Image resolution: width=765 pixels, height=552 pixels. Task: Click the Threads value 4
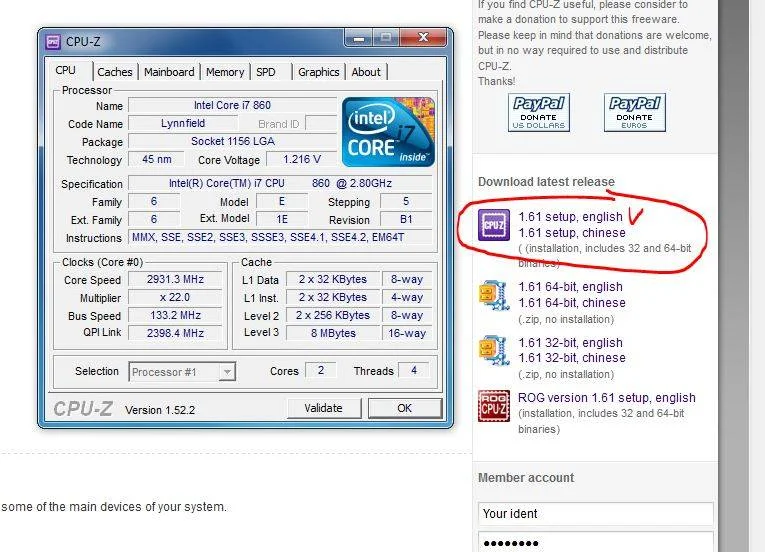pyautogui.click(x=414, y=370)
